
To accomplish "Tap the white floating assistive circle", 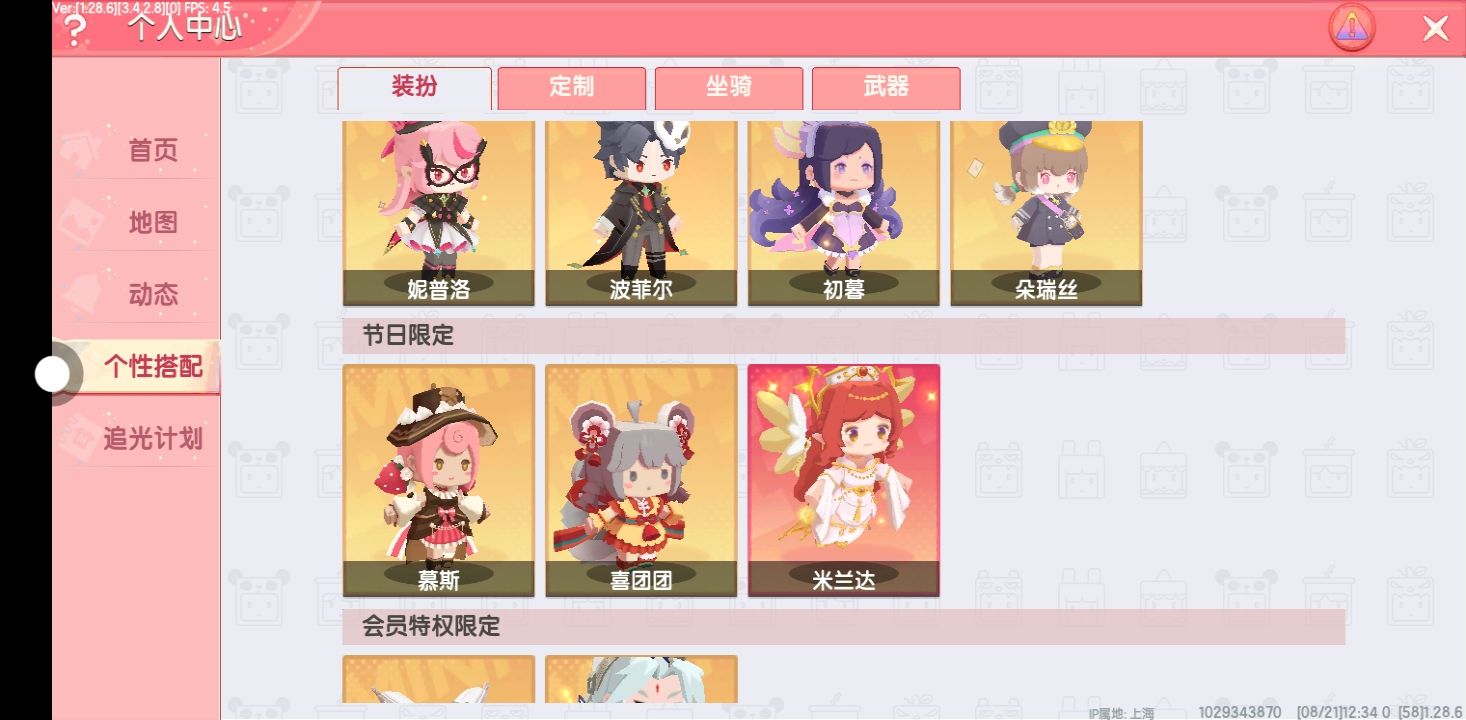I will tap(53, 375).
